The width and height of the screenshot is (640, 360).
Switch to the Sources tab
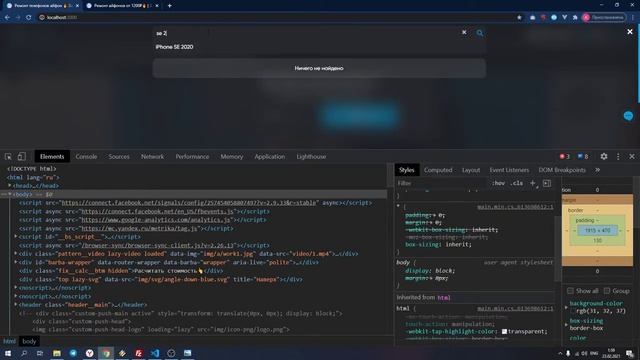(x=119, y=156)
